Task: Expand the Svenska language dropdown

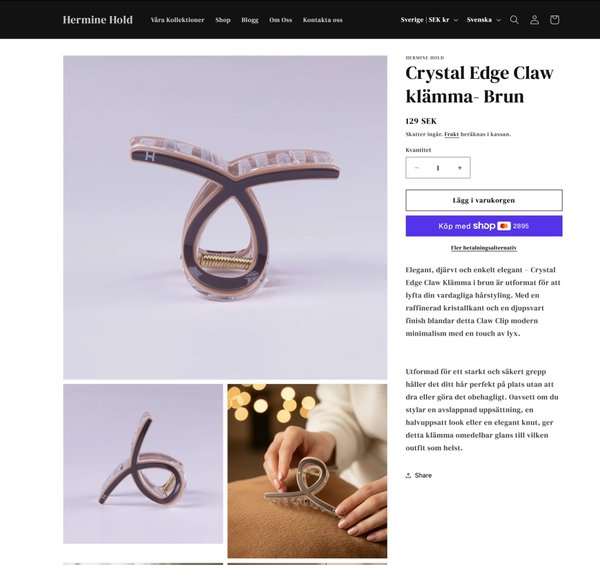Action: [483, 20]
